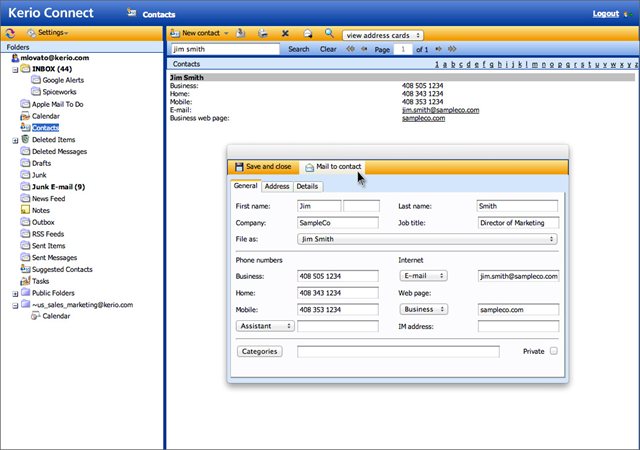Click the magnifying glass search icon
The width and height of the screenshot is (640, 450).
tap(329, 33)
